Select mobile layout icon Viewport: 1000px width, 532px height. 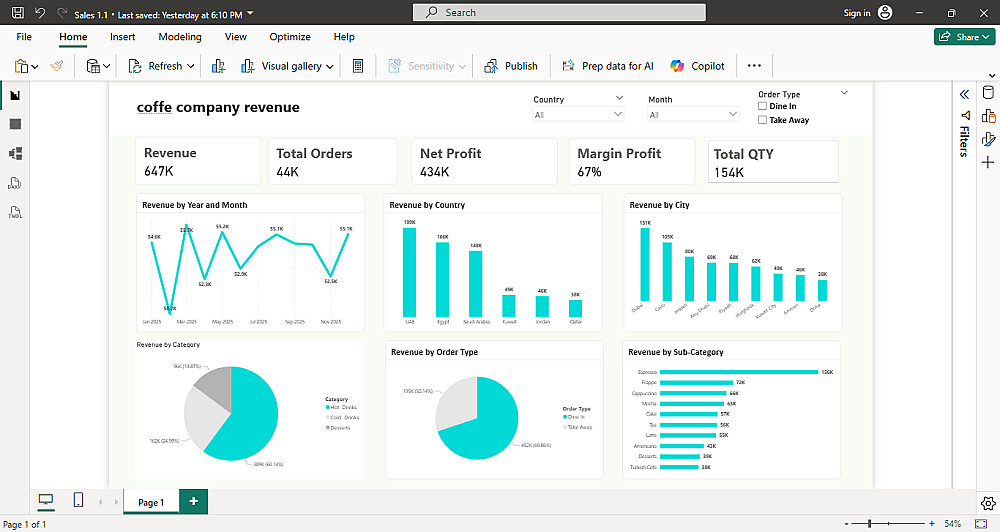(78, 500)
